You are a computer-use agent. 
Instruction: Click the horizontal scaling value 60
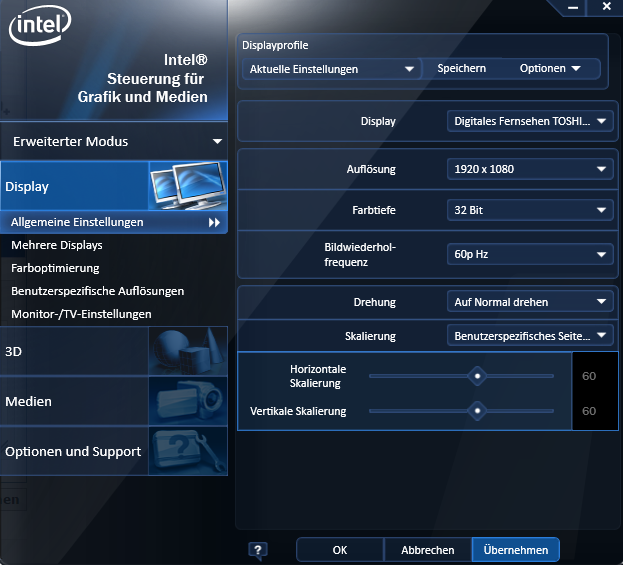click(x=589, y=376)
